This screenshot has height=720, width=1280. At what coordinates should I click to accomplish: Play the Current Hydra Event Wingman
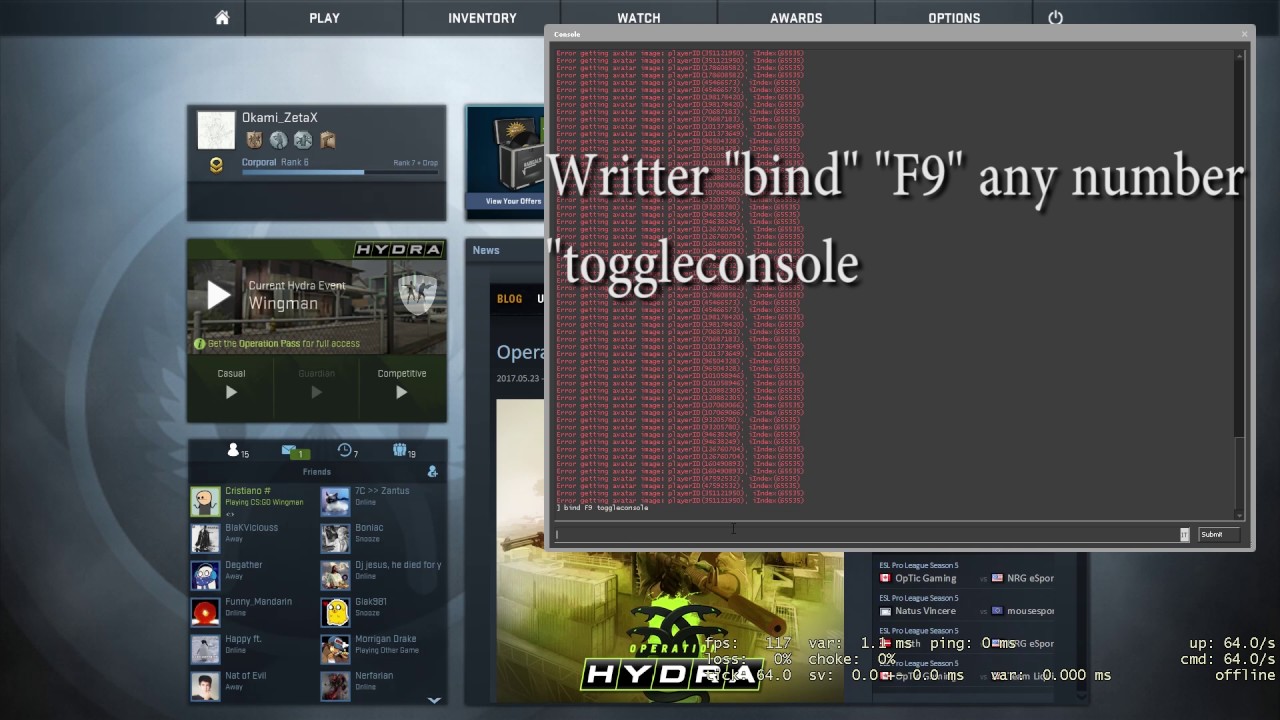(x=219, y=295)
